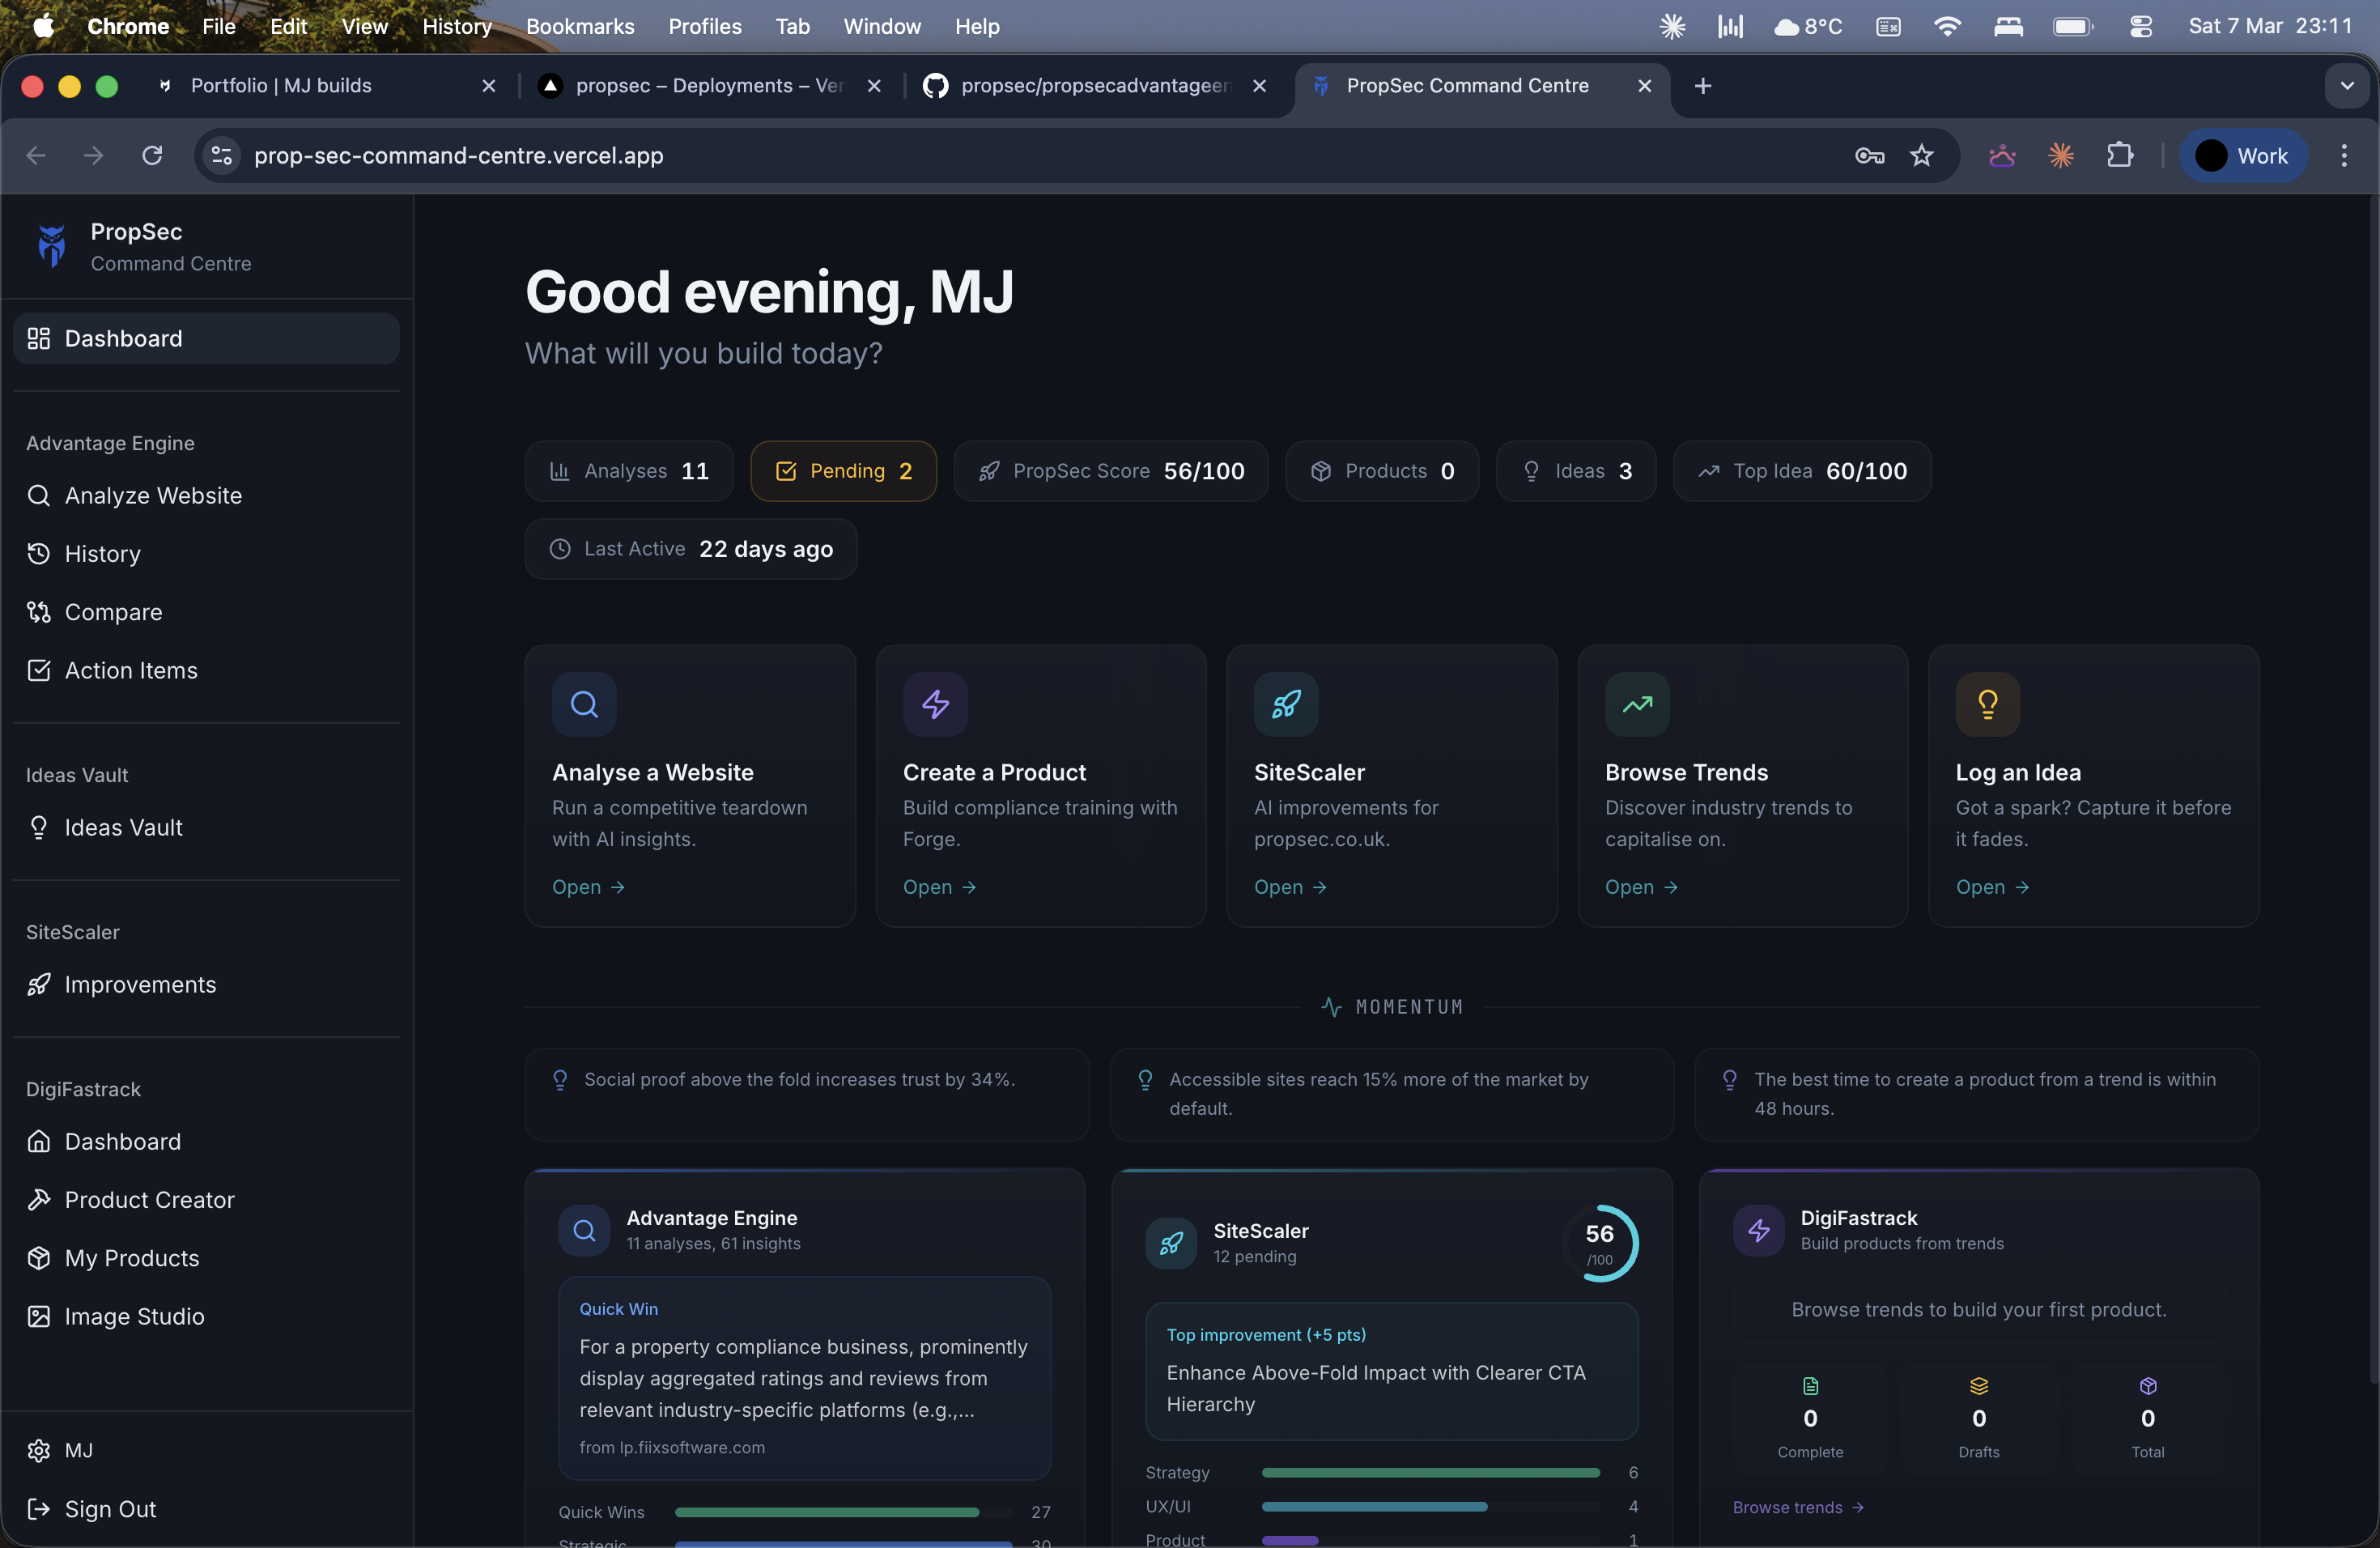The width and height of the screenshot is (2380, 1548).
Task: Click the settings gear icon beside MJ
Action: pyautogui.click(x=39, y=1450)
